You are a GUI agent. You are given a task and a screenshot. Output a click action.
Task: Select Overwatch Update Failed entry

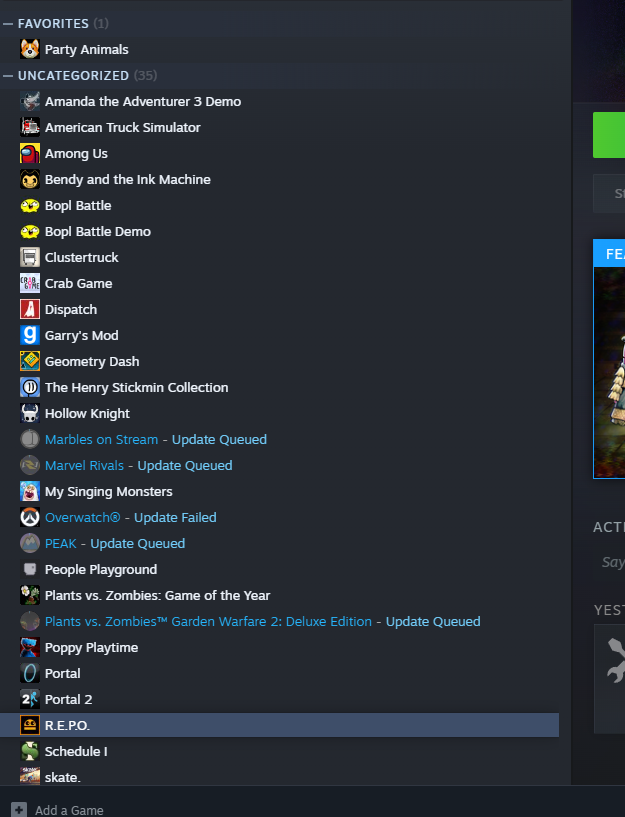[x=131, y=517]
